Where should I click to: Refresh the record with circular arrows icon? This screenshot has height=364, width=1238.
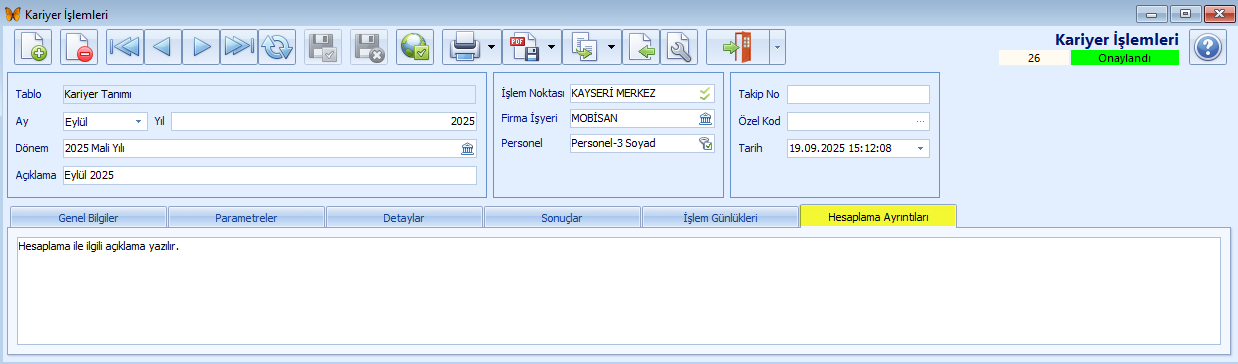pyautogui.click(x=277, y=47)
